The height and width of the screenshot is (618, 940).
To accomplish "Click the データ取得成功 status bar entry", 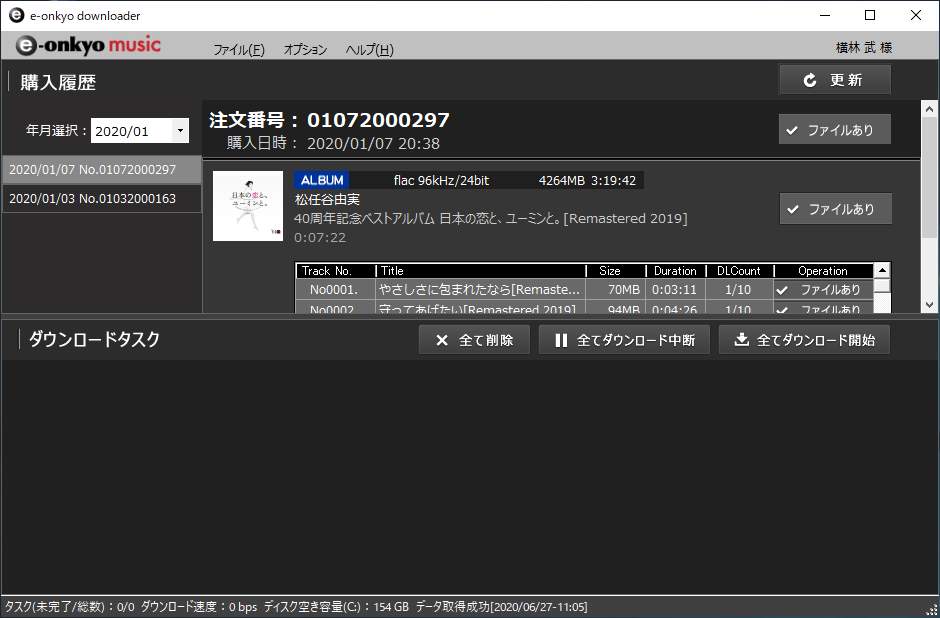I will pos(501,607).
